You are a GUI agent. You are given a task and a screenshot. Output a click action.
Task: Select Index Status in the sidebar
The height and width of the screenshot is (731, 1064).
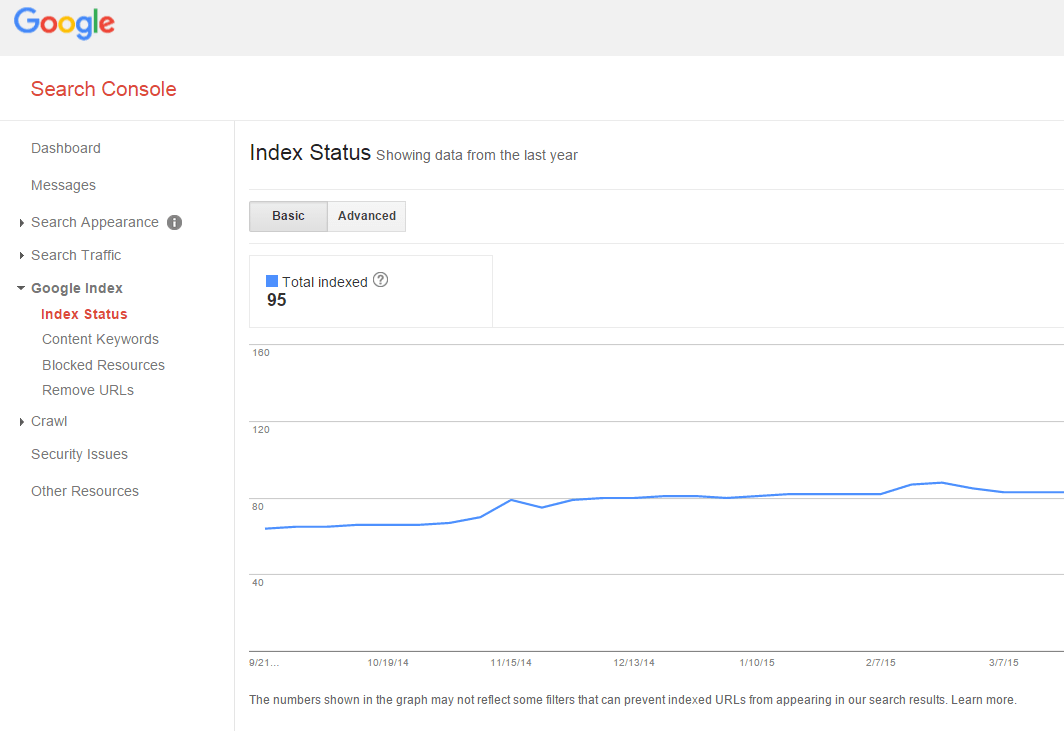(x=84, y=314)
